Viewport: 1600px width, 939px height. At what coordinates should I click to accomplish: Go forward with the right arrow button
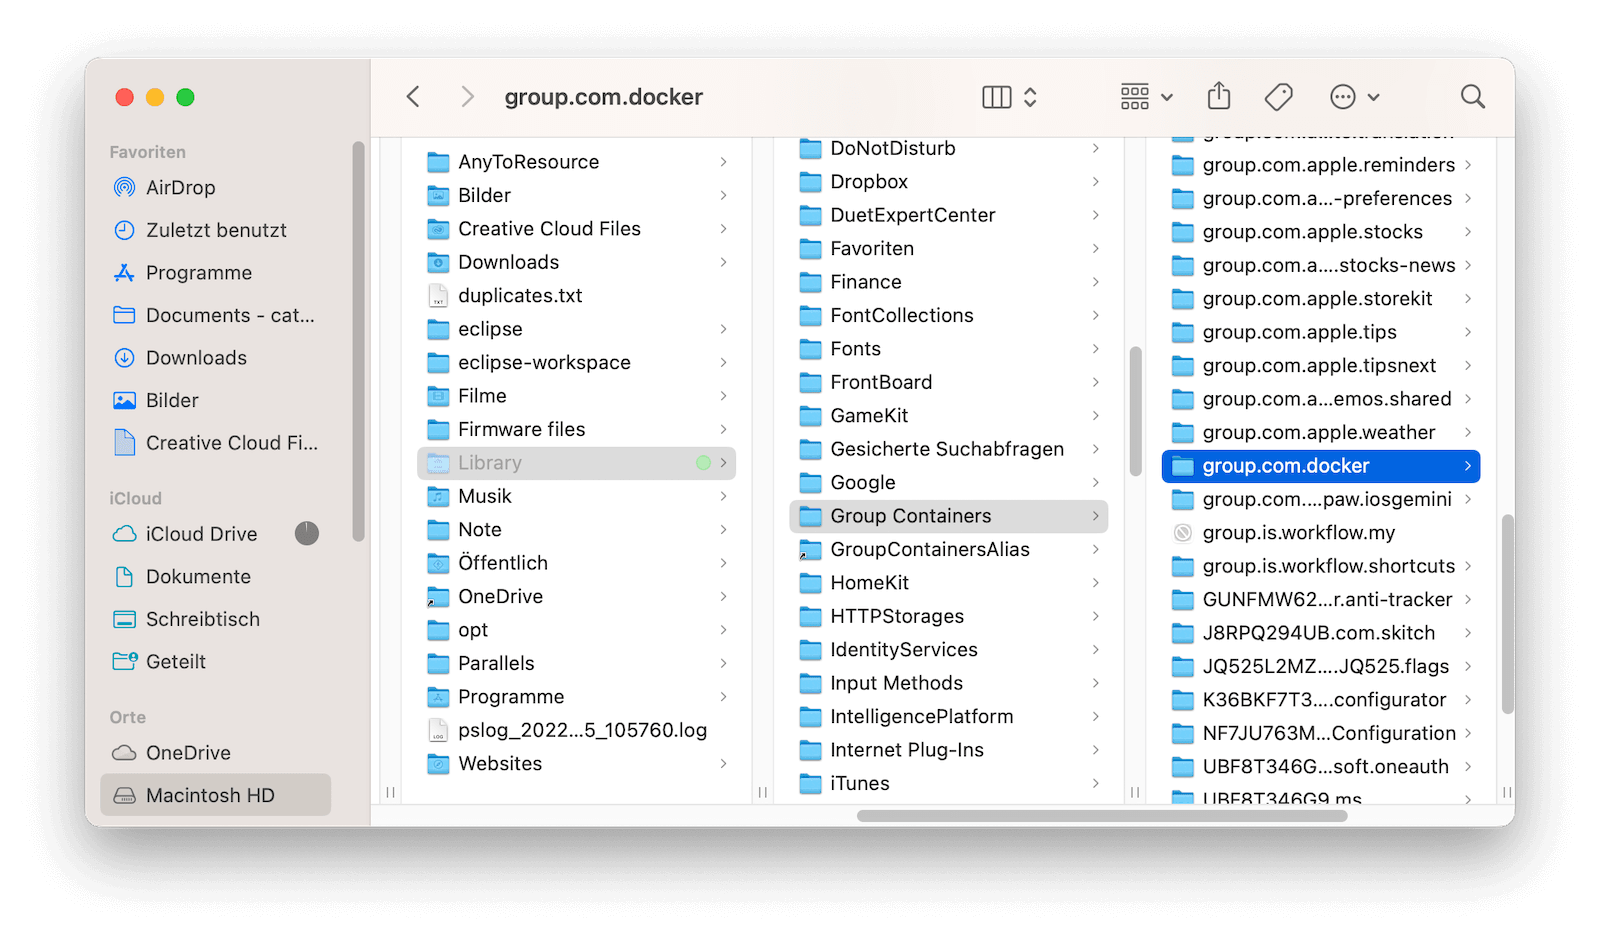tap(467, 97)
